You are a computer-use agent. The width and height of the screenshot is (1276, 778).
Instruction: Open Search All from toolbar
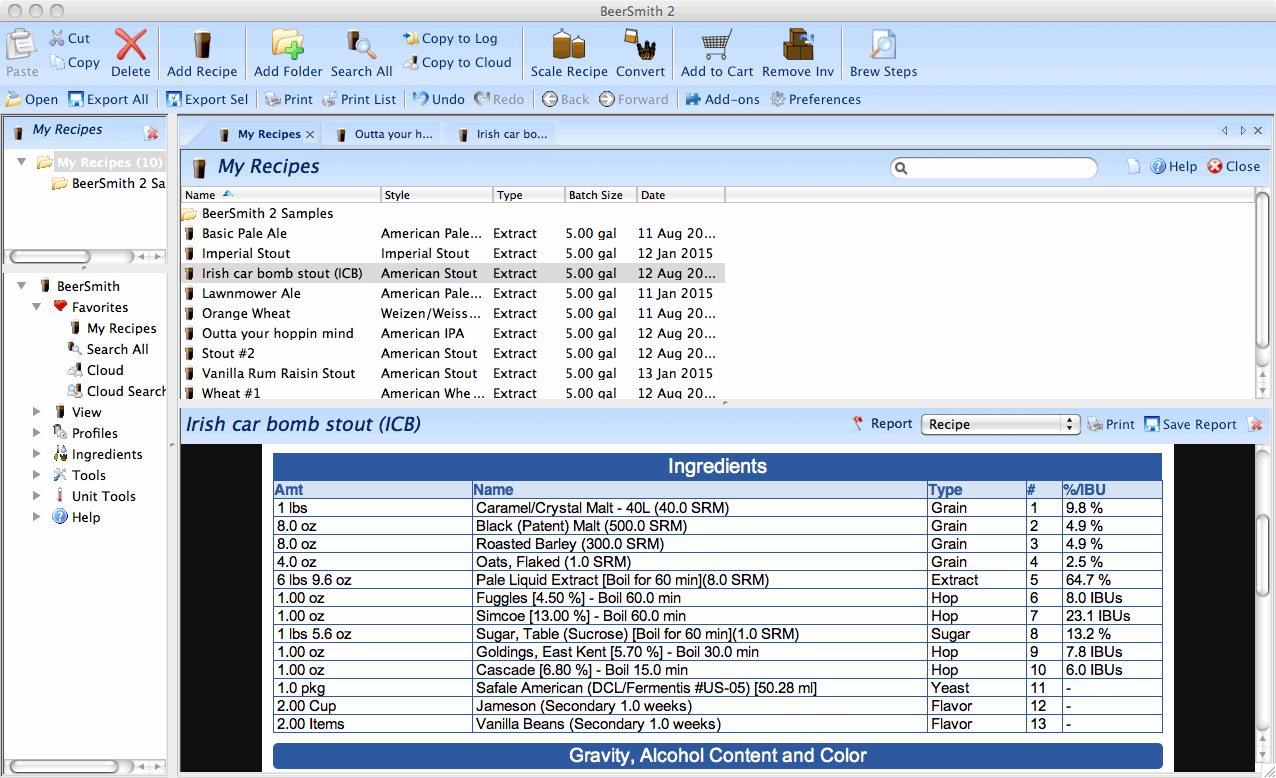coord(361,53)
